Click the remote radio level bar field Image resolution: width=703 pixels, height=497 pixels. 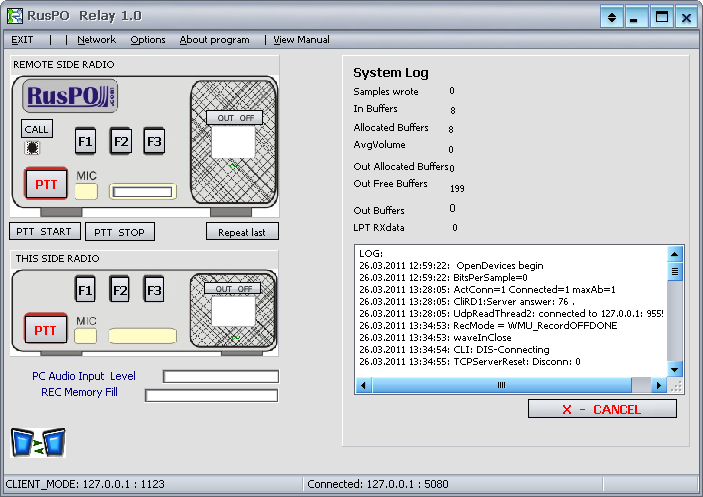pyautogui.click(x=143, y=192)
